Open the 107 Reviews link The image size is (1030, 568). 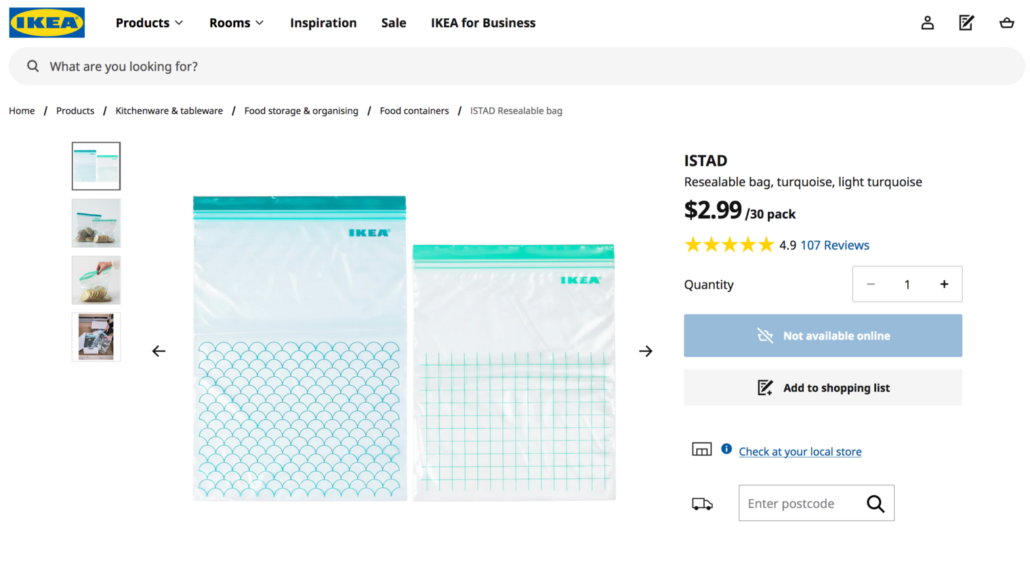pyautogui.click(x=834, y=246)
